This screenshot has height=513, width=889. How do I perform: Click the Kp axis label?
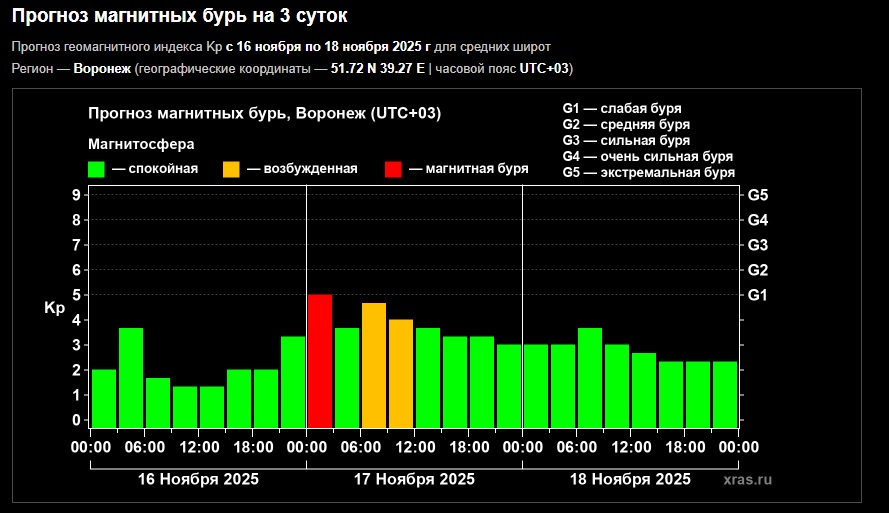pos(55,309)
